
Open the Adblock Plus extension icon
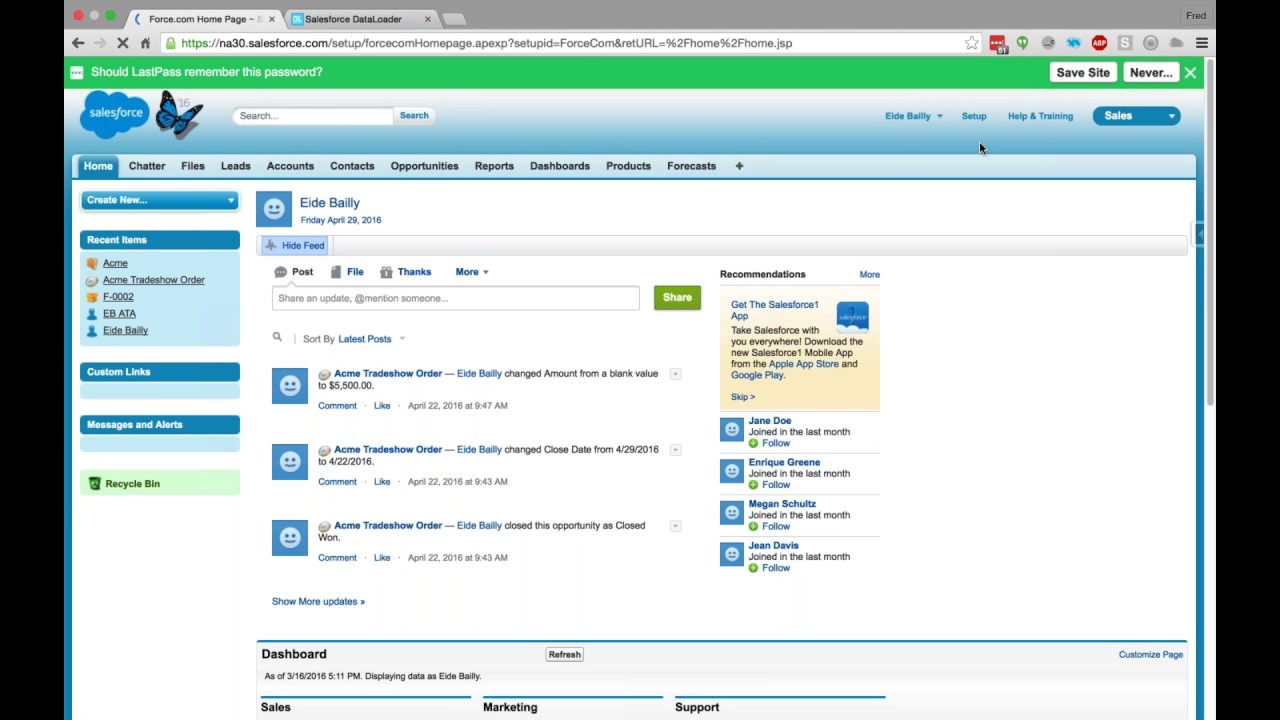[1099, 43]
